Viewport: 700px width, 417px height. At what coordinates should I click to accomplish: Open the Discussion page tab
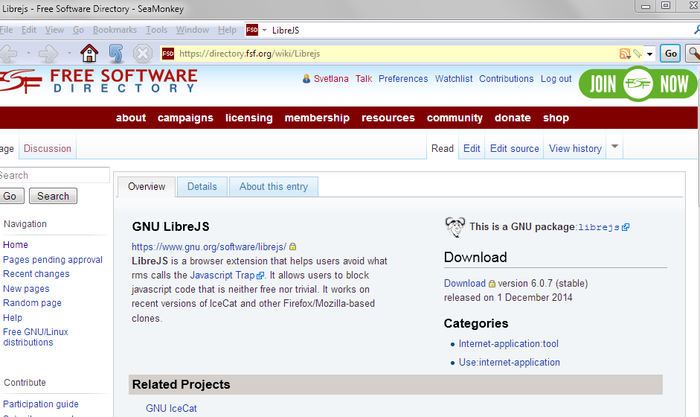click(x=47, y=148)
